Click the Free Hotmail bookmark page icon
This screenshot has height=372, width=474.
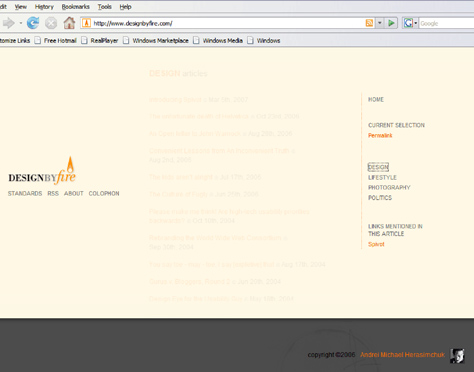point(38,40)
